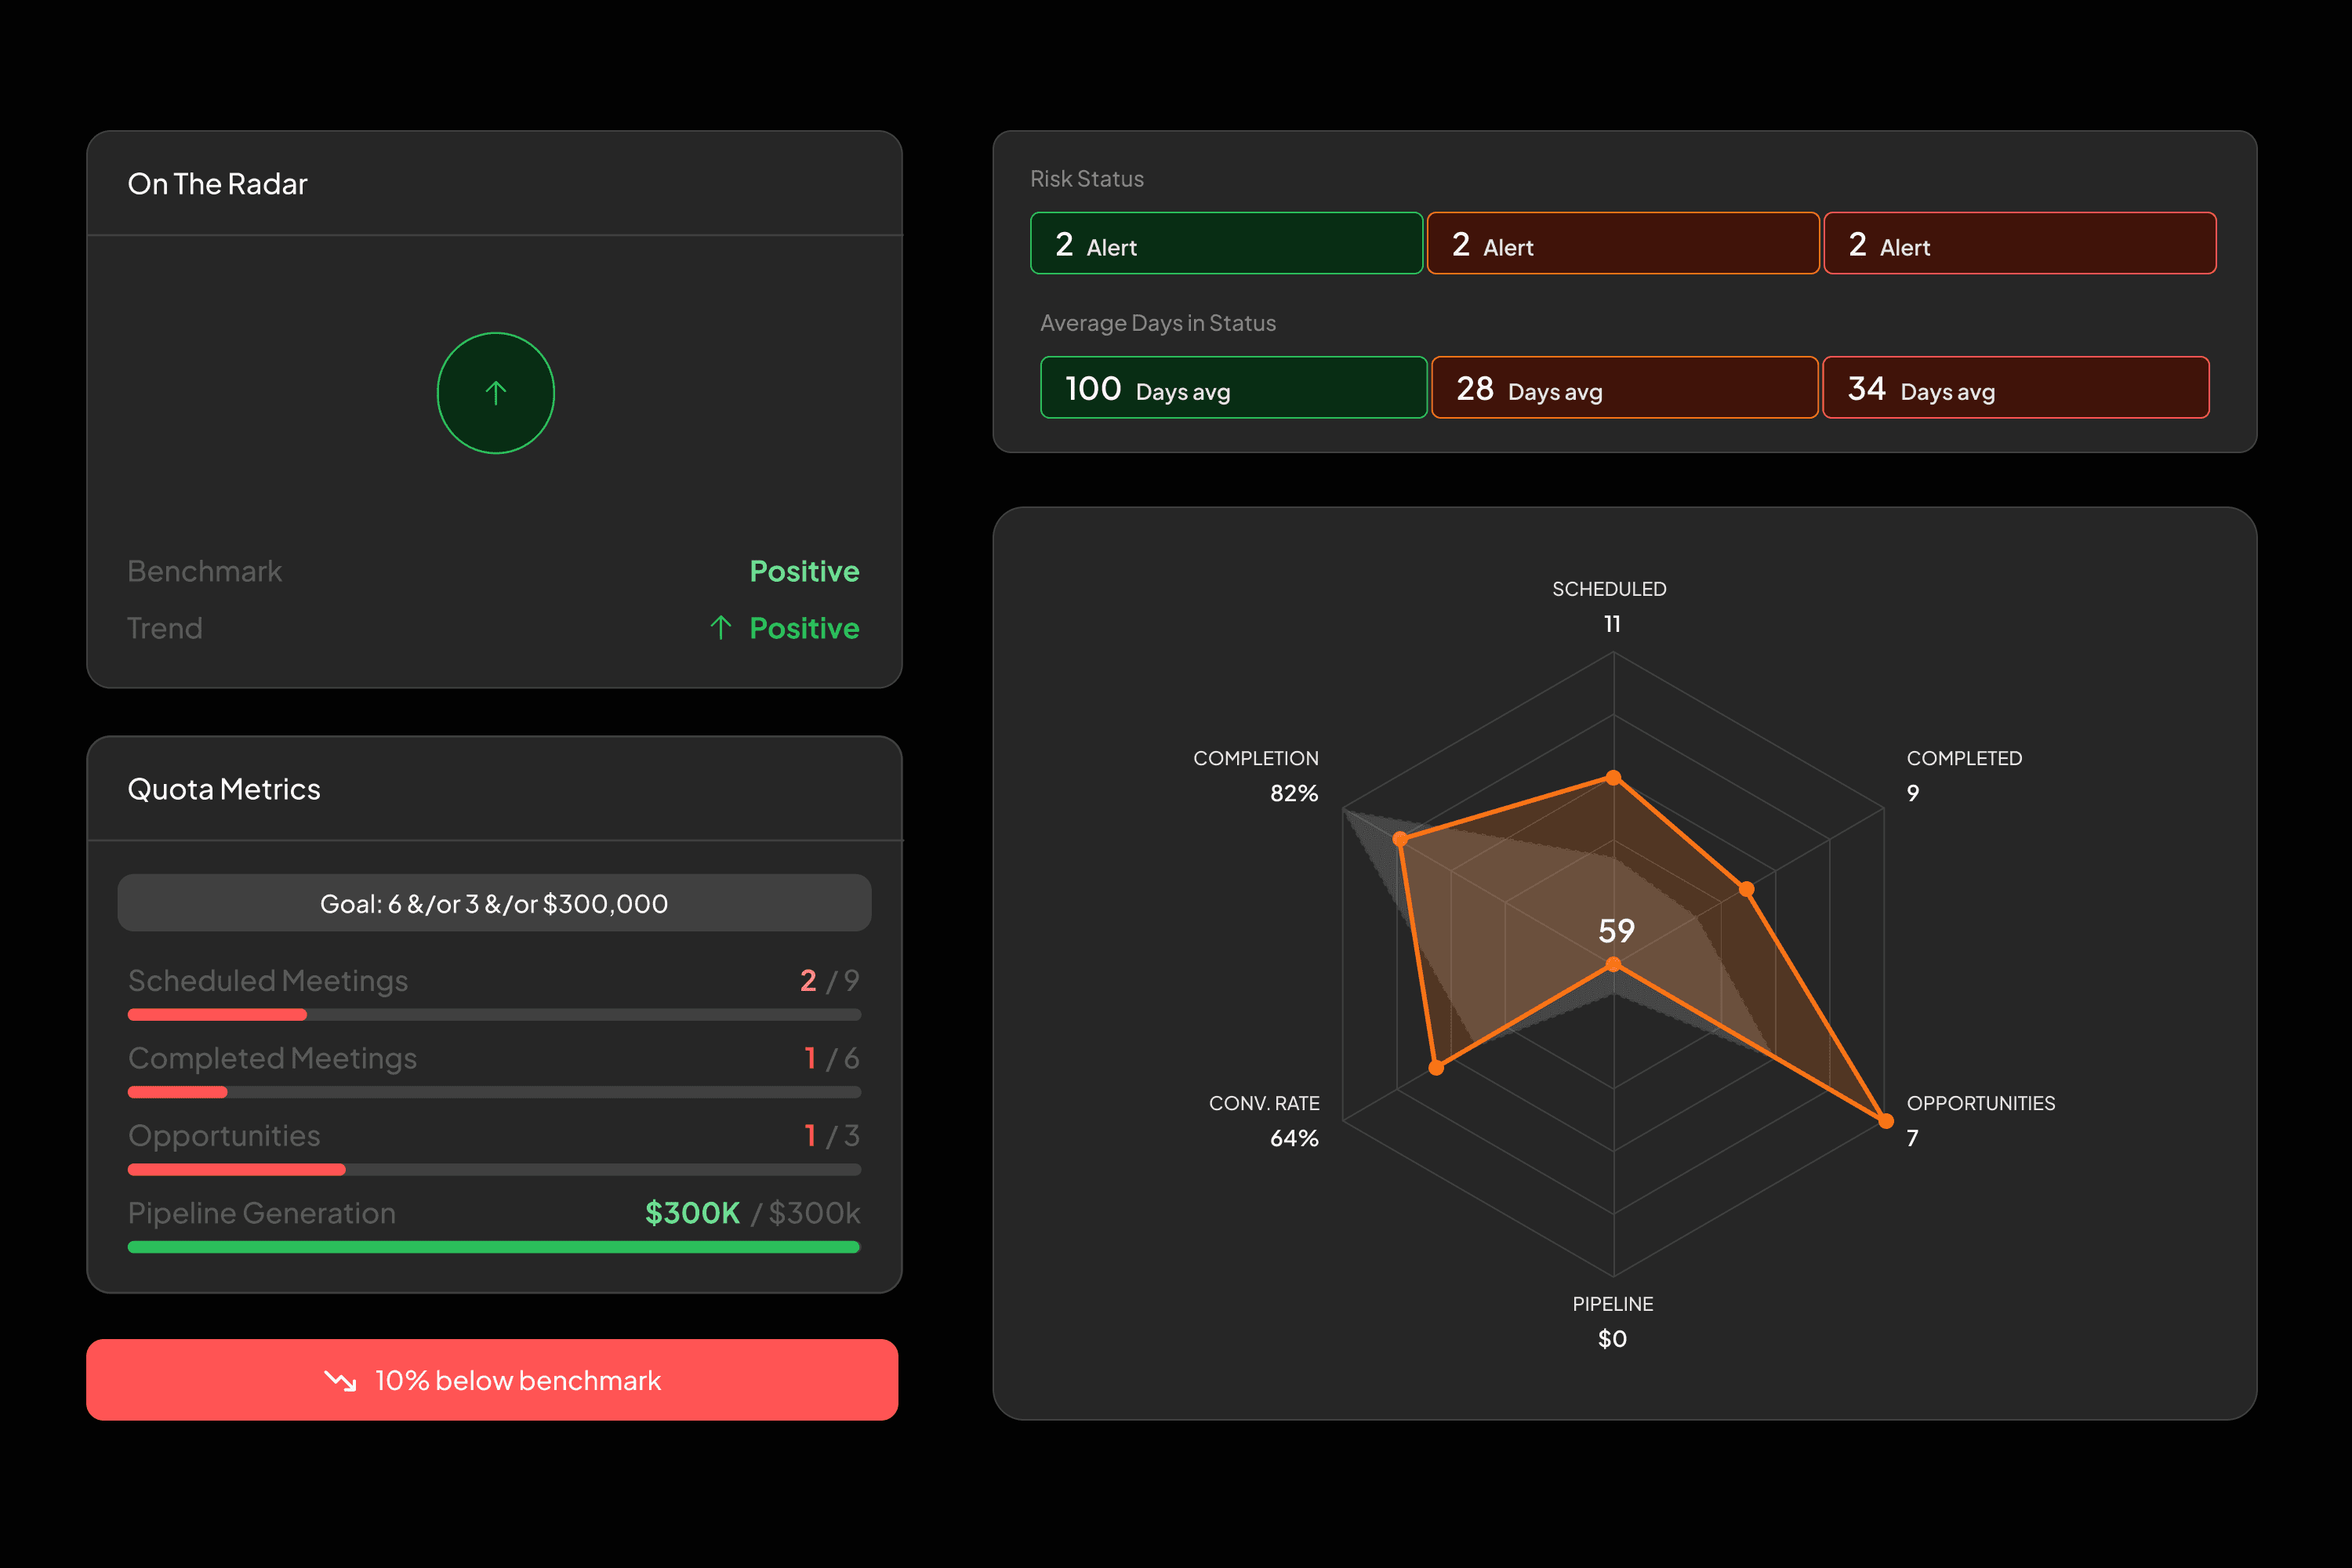Click the 100 Days avg box
2352x1568 pixels.
[1233, 387]
